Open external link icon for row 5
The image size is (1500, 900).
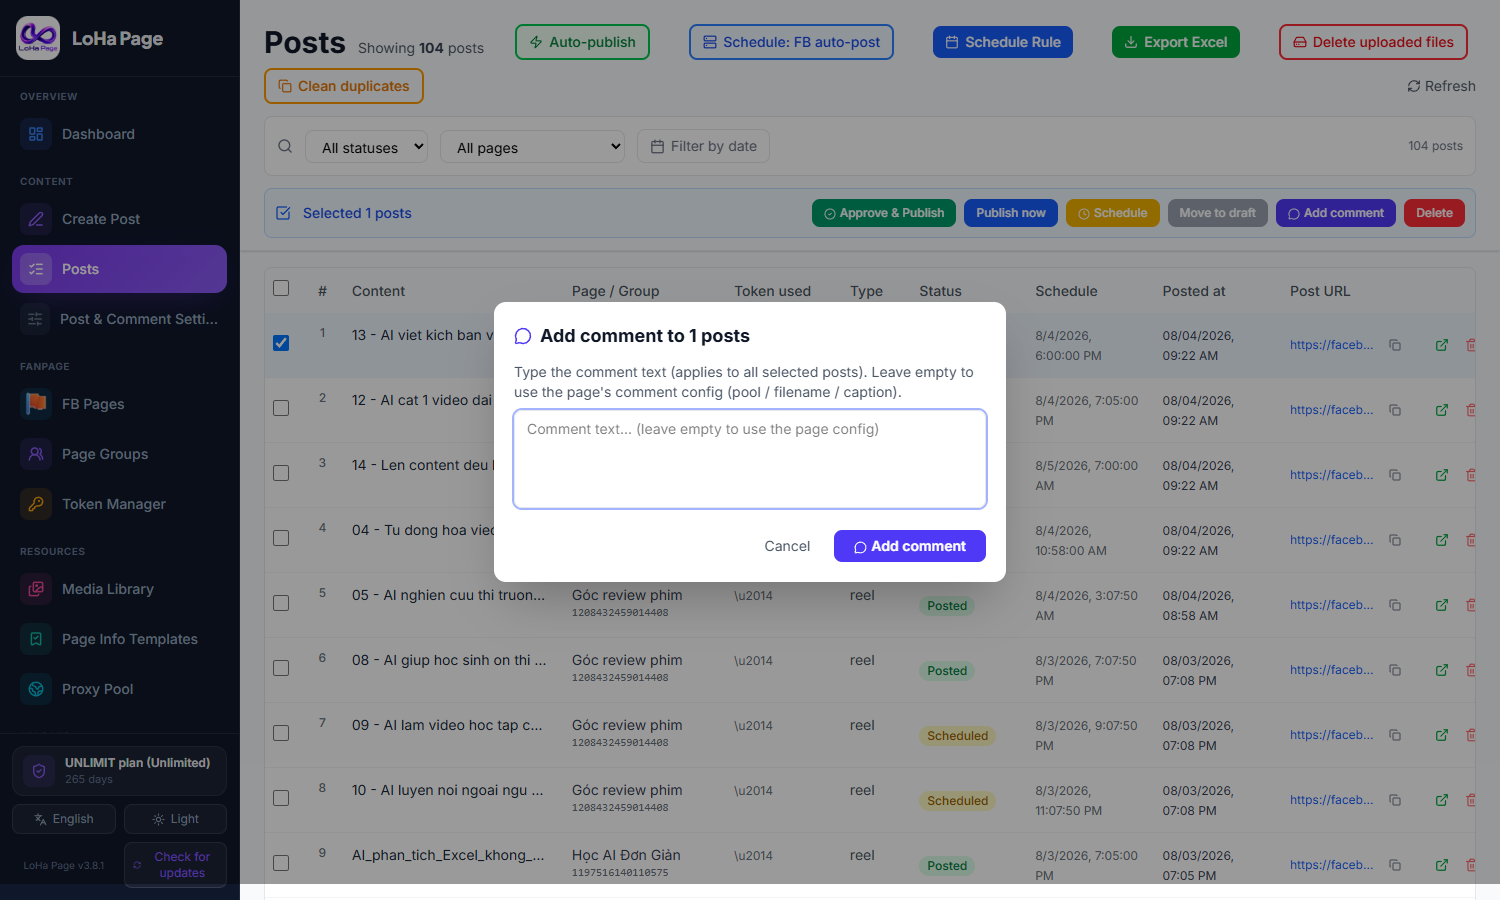(x=1442, y=605)
